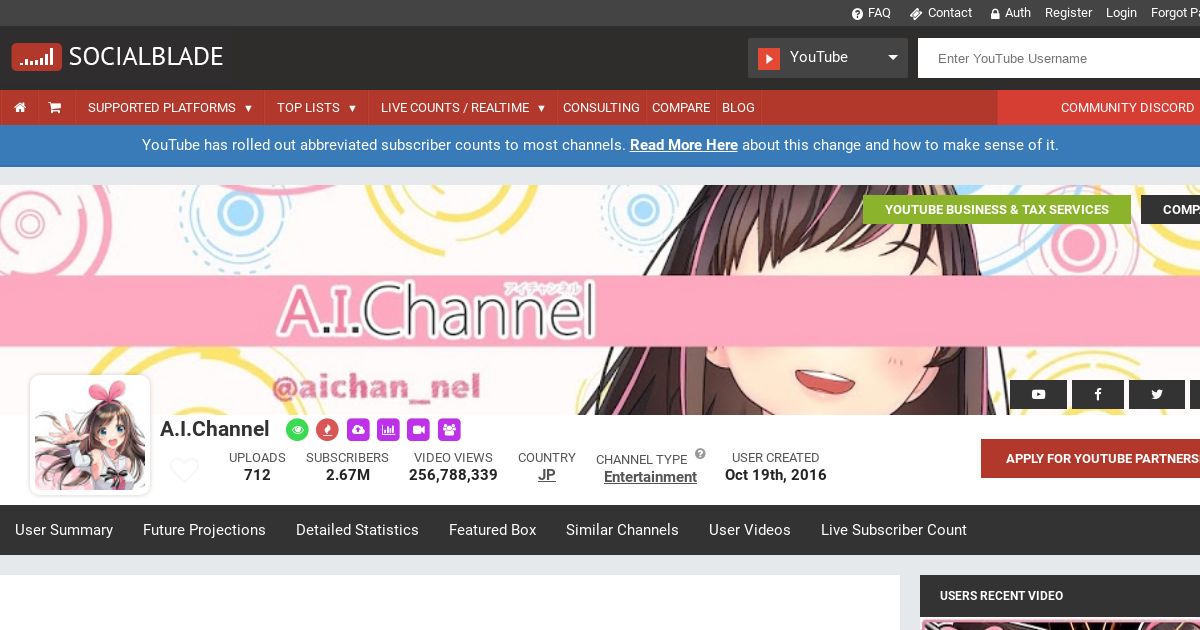The height and width of the screenshot is (630, 1200).
Task: Open the channel's YouTube page icon button
Action: click(x=1038, y=394)
